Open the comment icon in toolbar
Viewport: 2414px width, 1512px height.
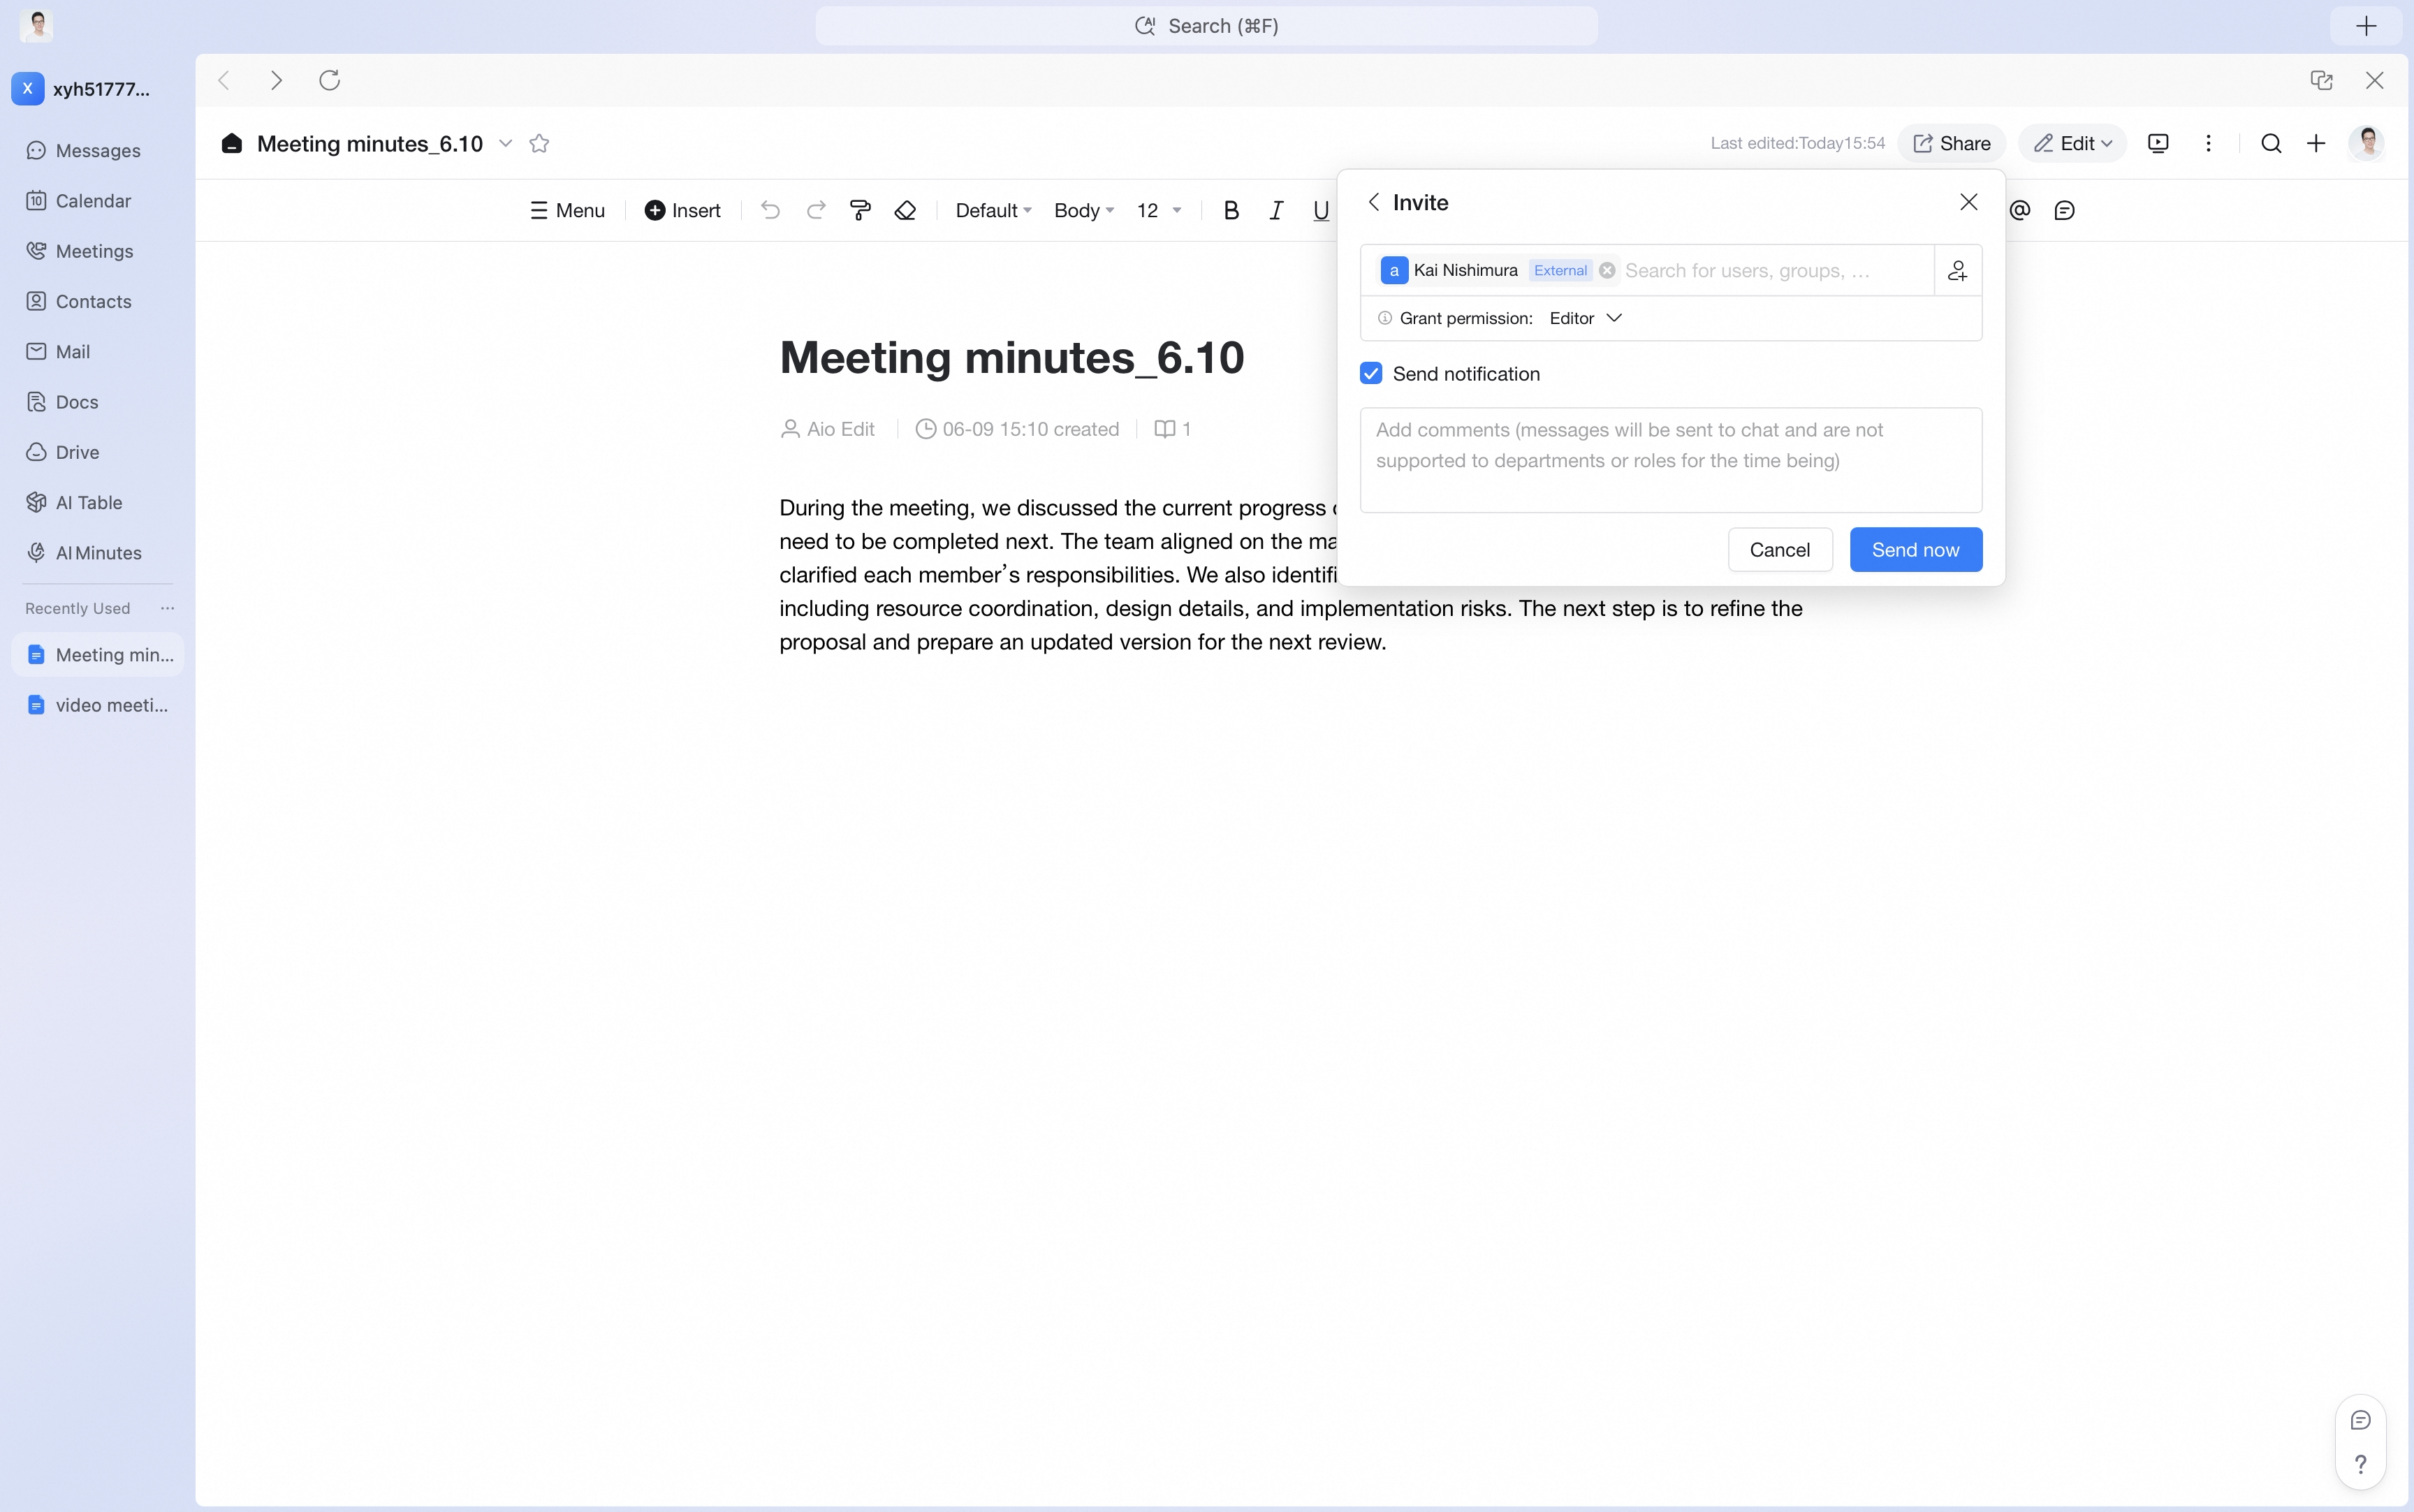coord(2065,210)
